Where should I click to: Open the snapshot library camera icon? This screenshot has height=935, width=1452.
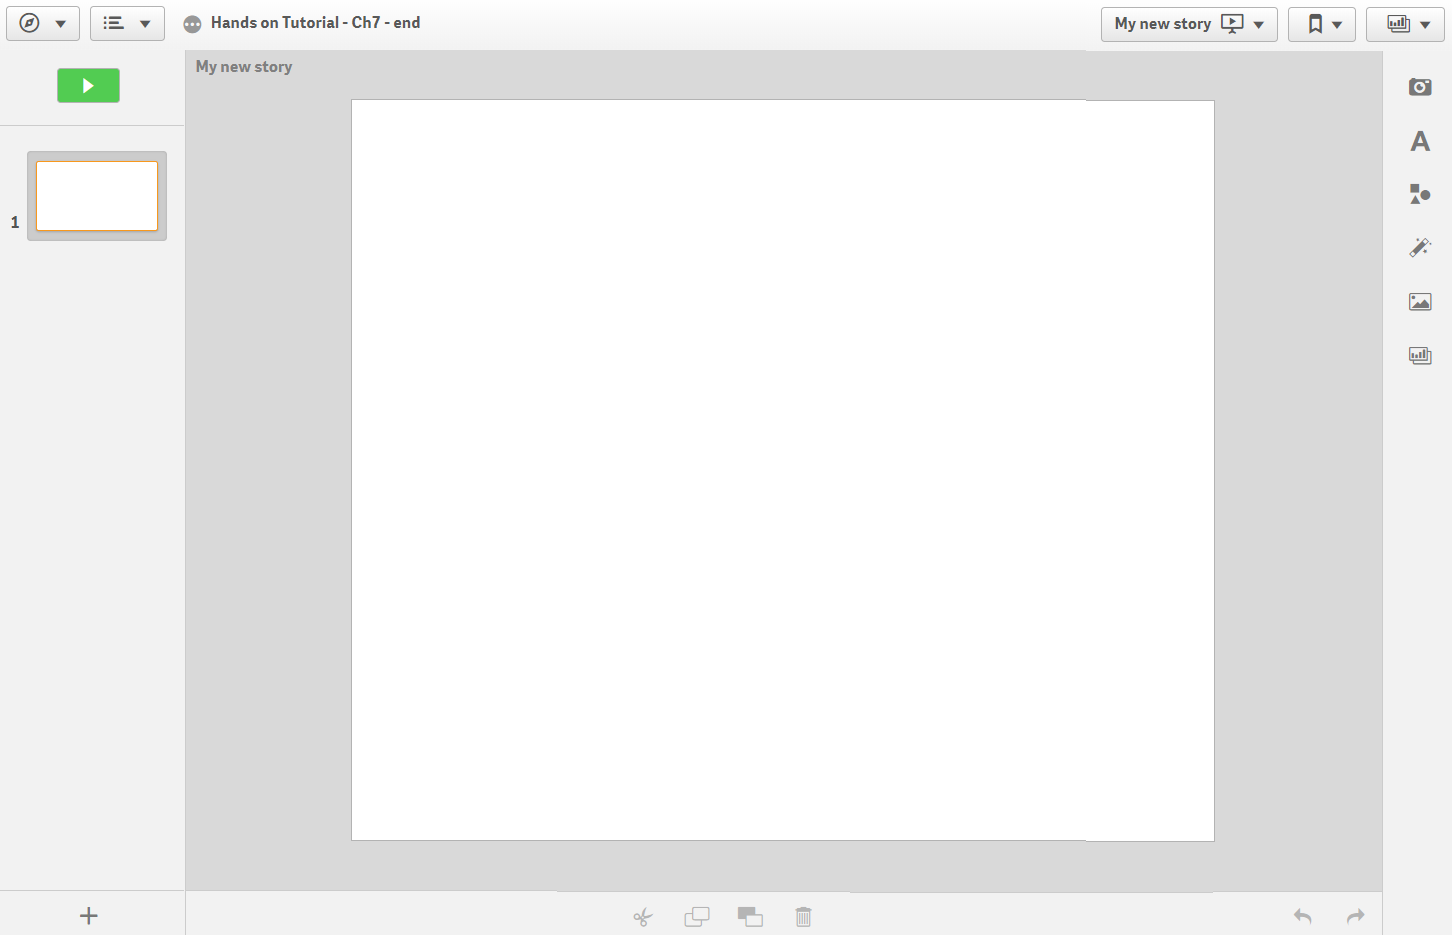point(1420,87)
